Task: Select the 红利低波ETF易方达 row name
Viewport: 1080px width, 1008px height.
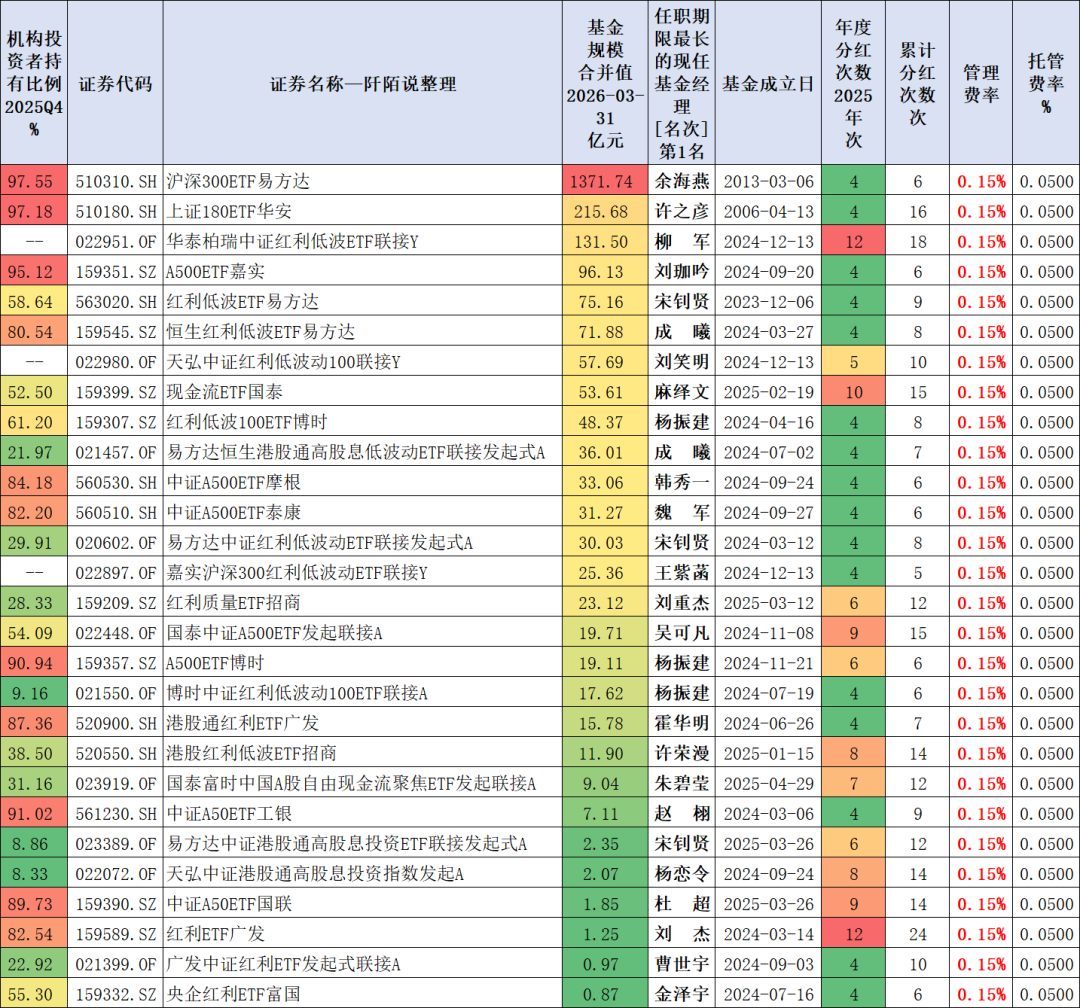Action: click(x=363, y=301)
